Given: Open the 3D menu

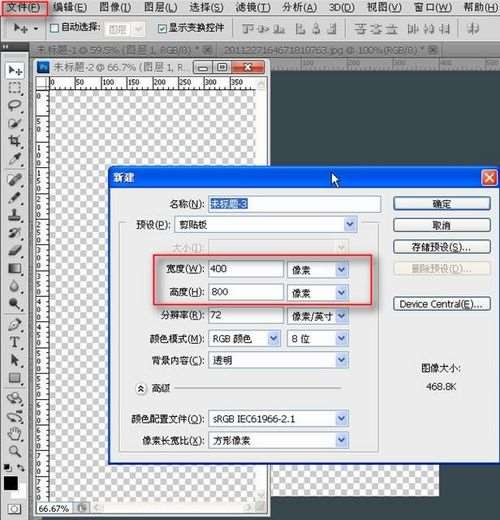Looking at the screenshot, I should click(341, 7).
